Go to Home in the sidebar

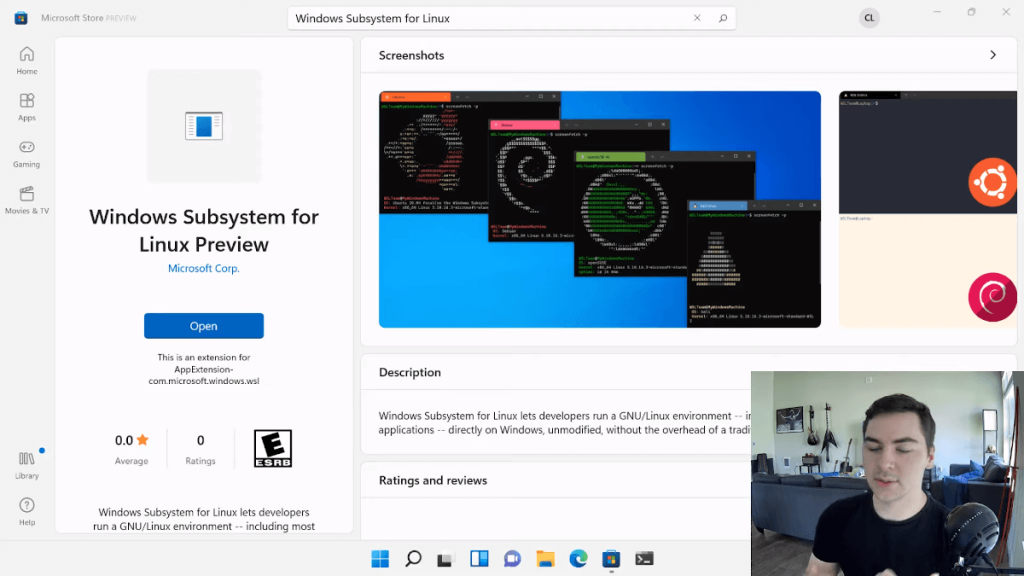[27, 60]
